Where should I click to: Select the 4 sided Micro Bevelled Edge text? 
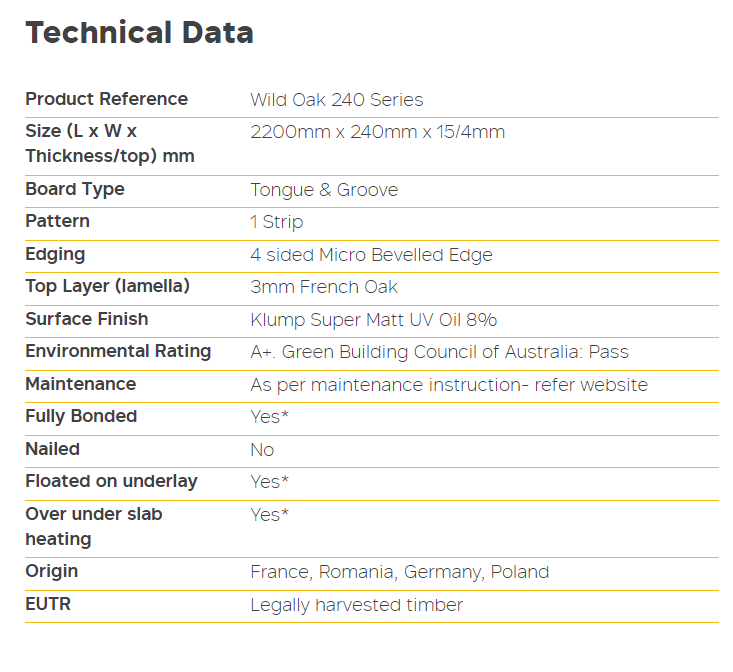point(371,255)
